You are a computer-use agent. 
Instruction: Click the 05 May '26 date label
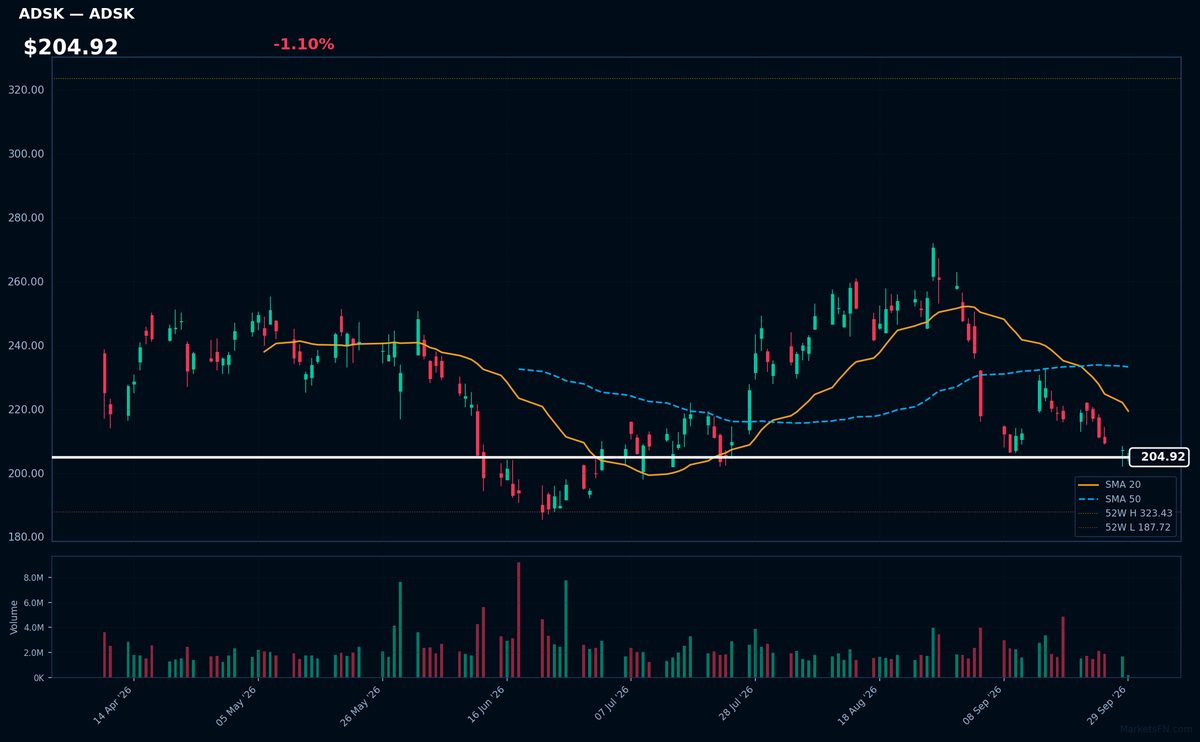click(238, 705)
